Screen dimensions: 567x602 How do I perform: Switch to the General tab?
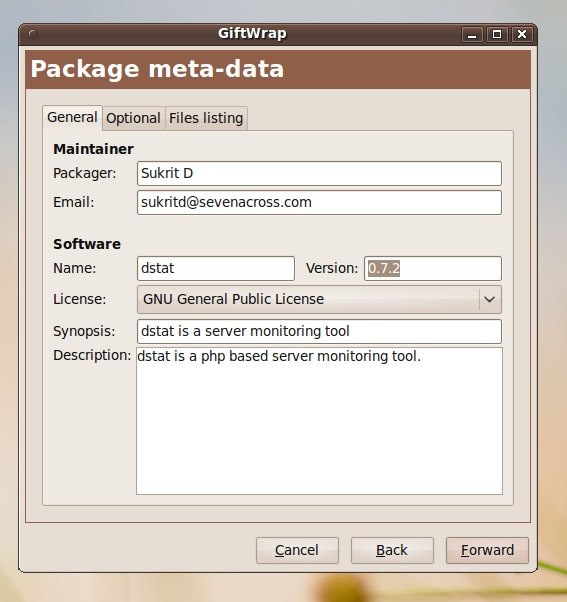point(72,117)
